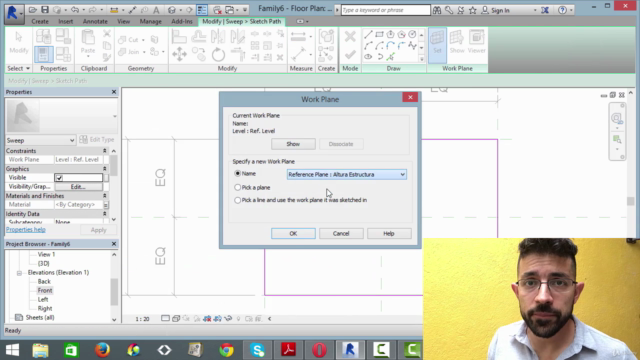Collapse the Materials and Finishes section
The width and height of the screenshot is (640, 360).
click(x=104, y=196)
